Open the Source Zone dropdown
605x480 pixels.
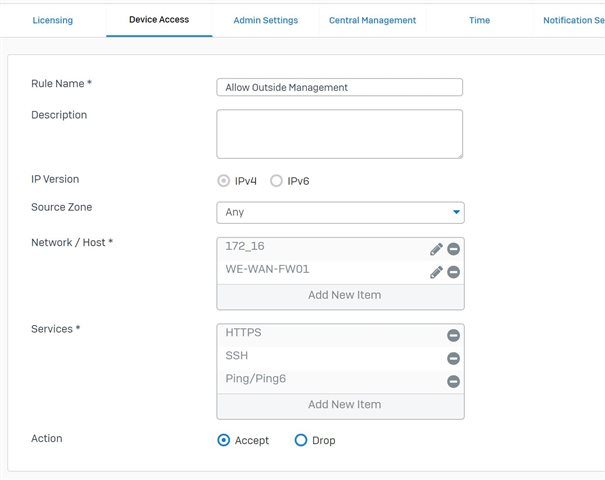(340, 212)
